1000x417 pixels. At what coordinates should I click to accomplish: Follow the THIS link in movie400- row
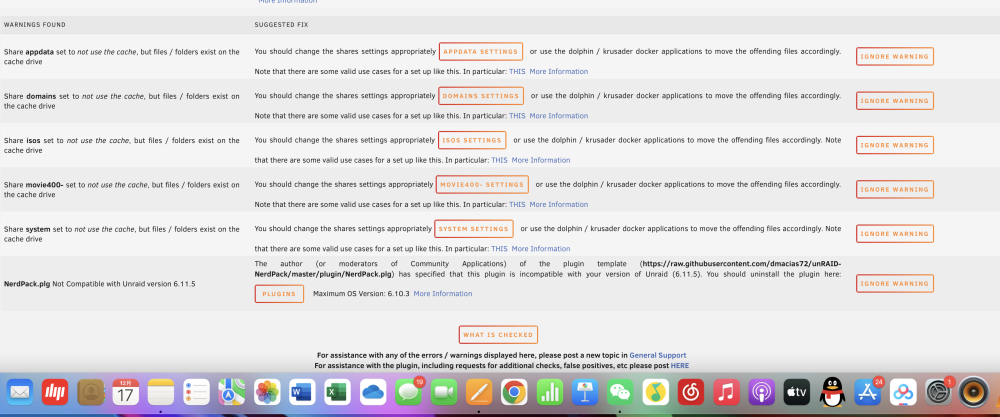coord(517,205)
